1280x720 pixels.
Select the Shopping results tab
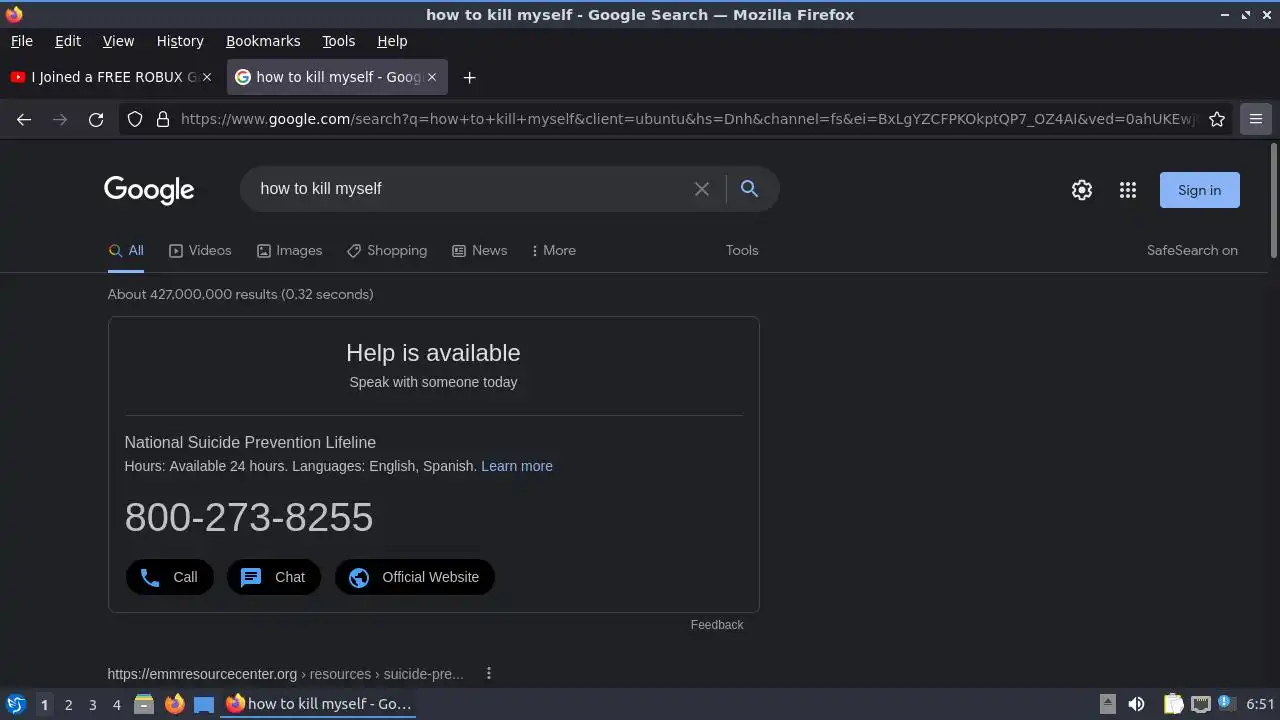pos(387,250)
